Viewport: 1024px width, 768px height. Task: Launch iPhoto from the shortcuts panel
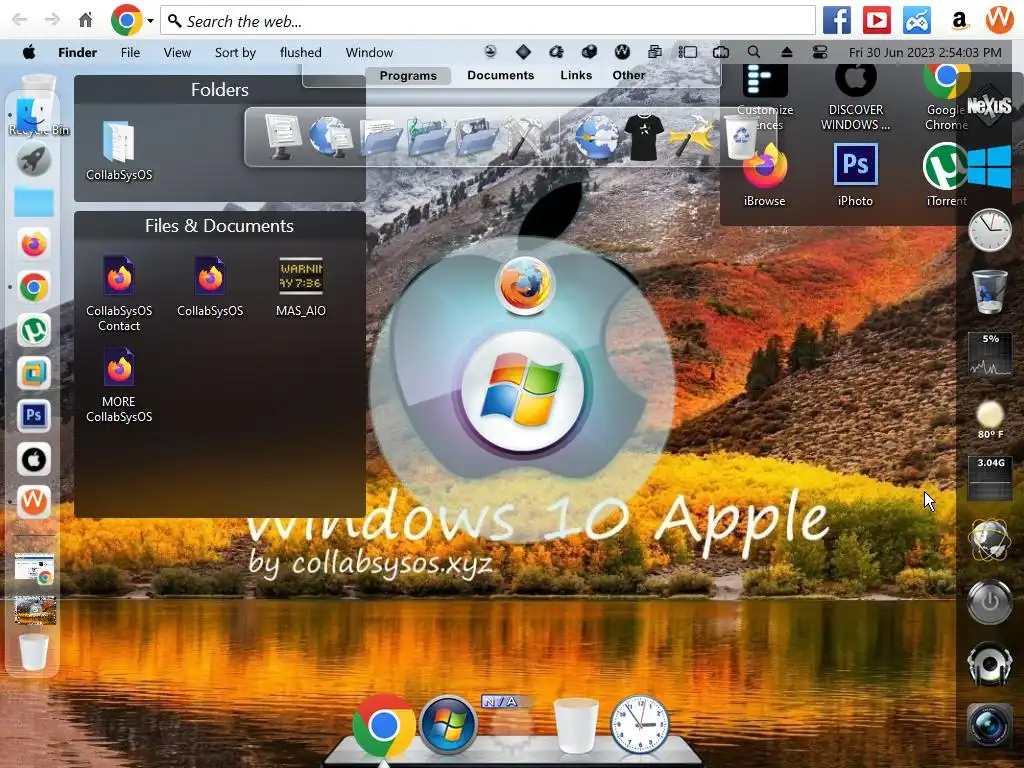(x=855, y=175)
